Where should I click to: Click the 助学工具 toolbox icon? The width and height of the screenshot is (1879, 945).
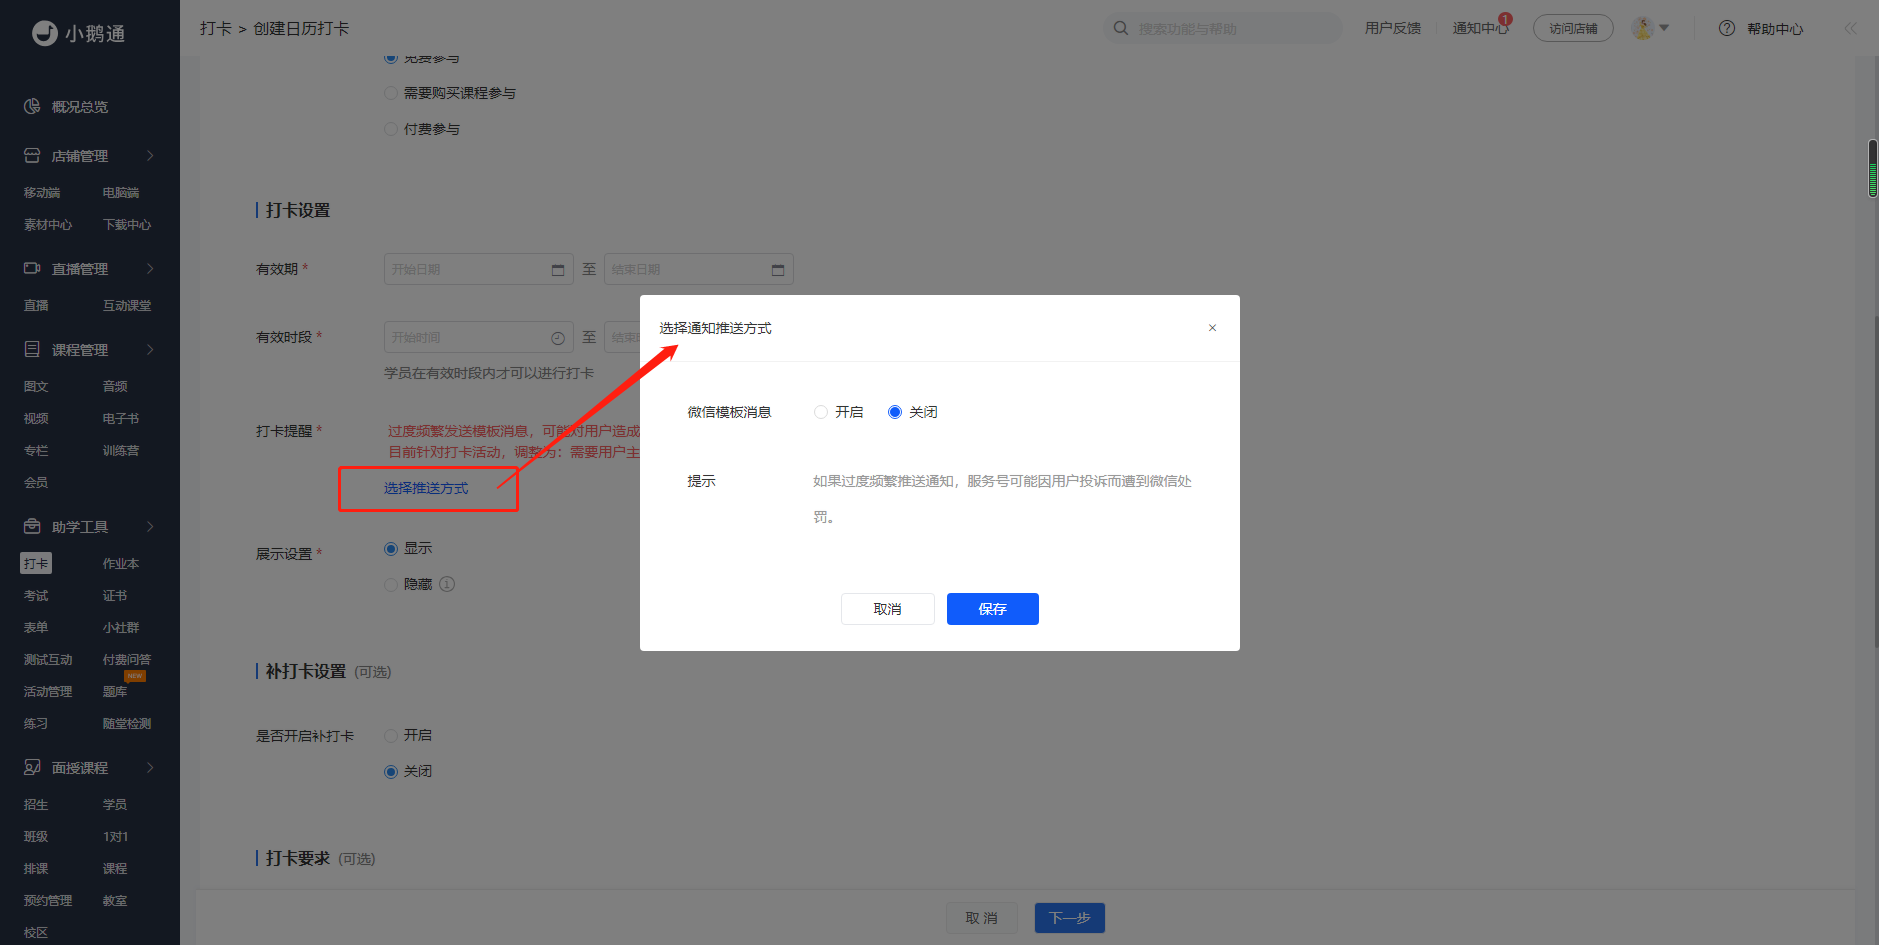point(32,527)
